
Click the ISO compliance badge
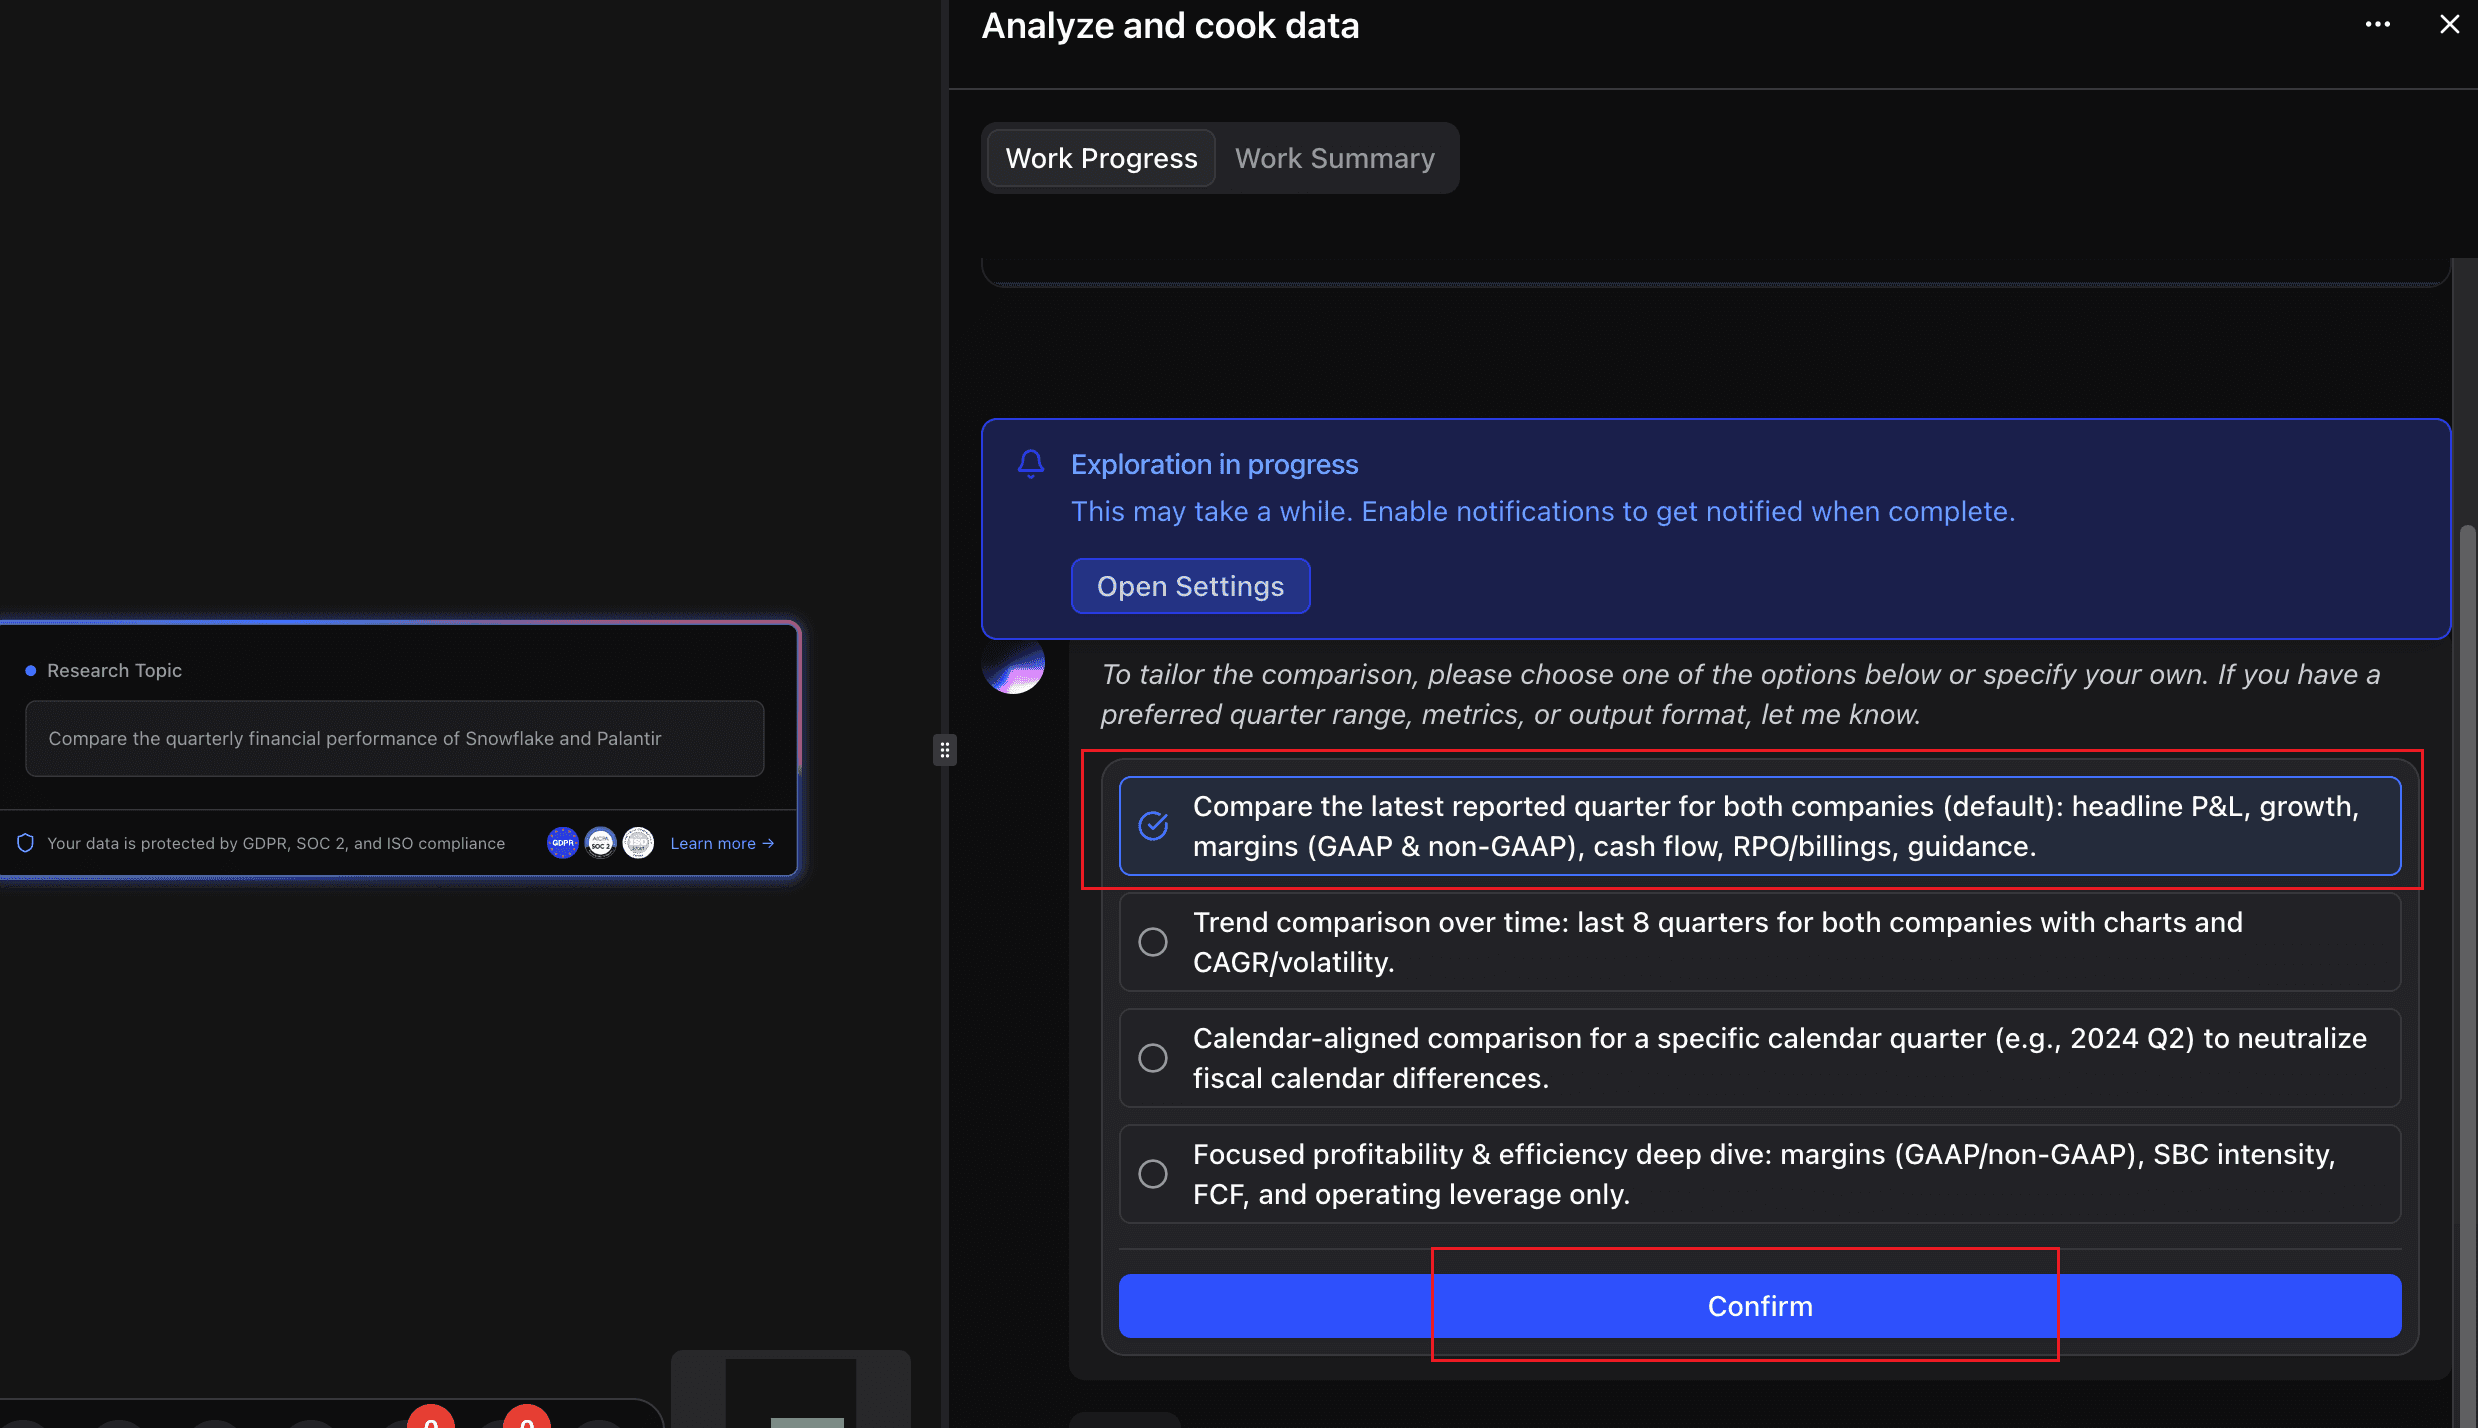tap(638, 843)
